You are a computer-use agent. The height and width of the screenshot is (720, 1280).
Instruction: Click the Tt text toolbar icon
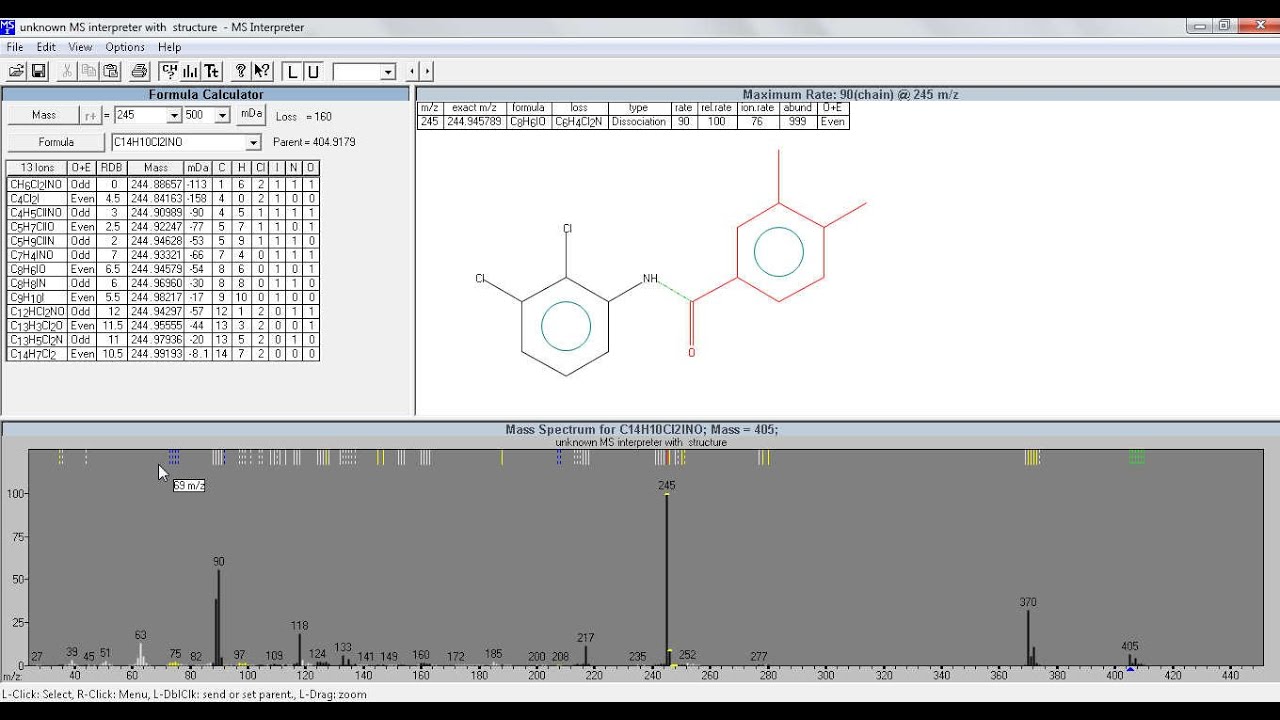[x=212, y=71]
